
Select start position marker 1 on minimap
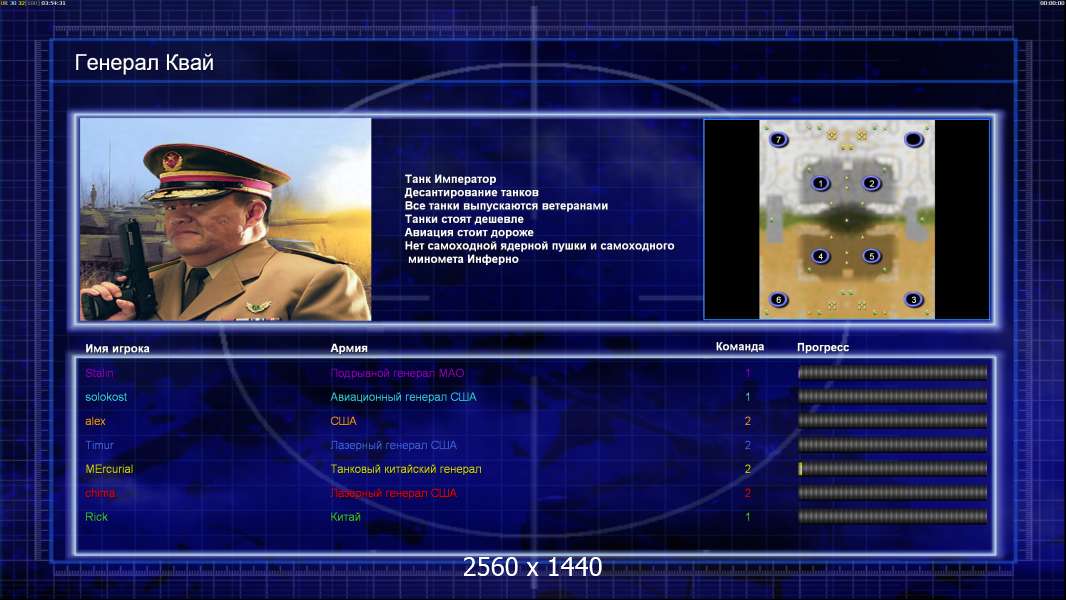(821, 183)
